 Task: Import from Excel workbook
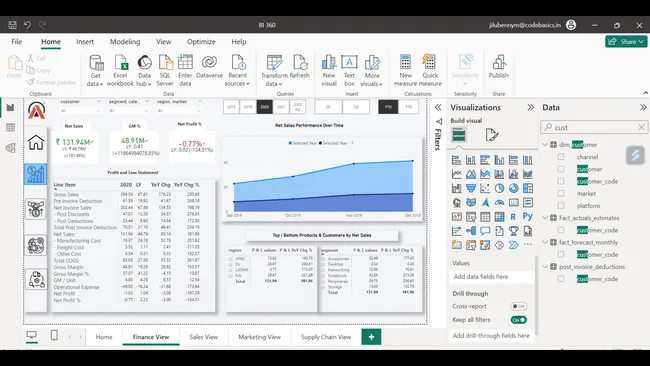point(120,71)
